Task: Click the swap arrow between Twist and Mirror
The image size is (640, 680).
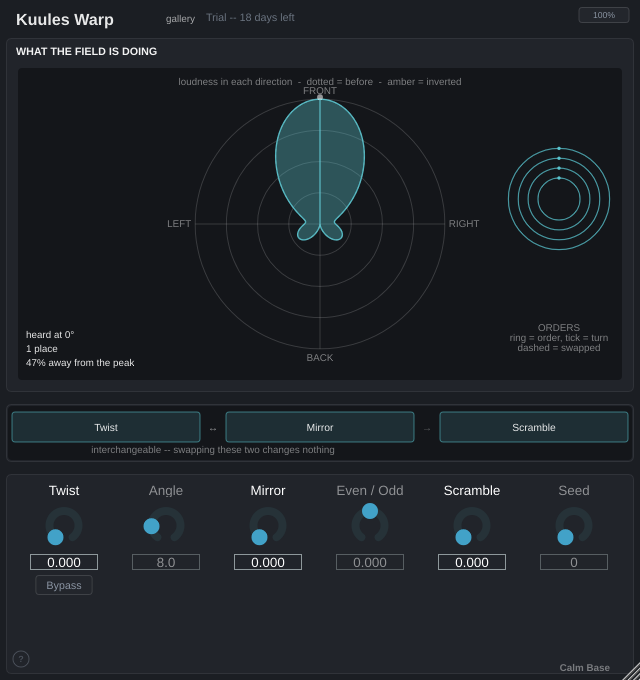Action: (212, 429)
